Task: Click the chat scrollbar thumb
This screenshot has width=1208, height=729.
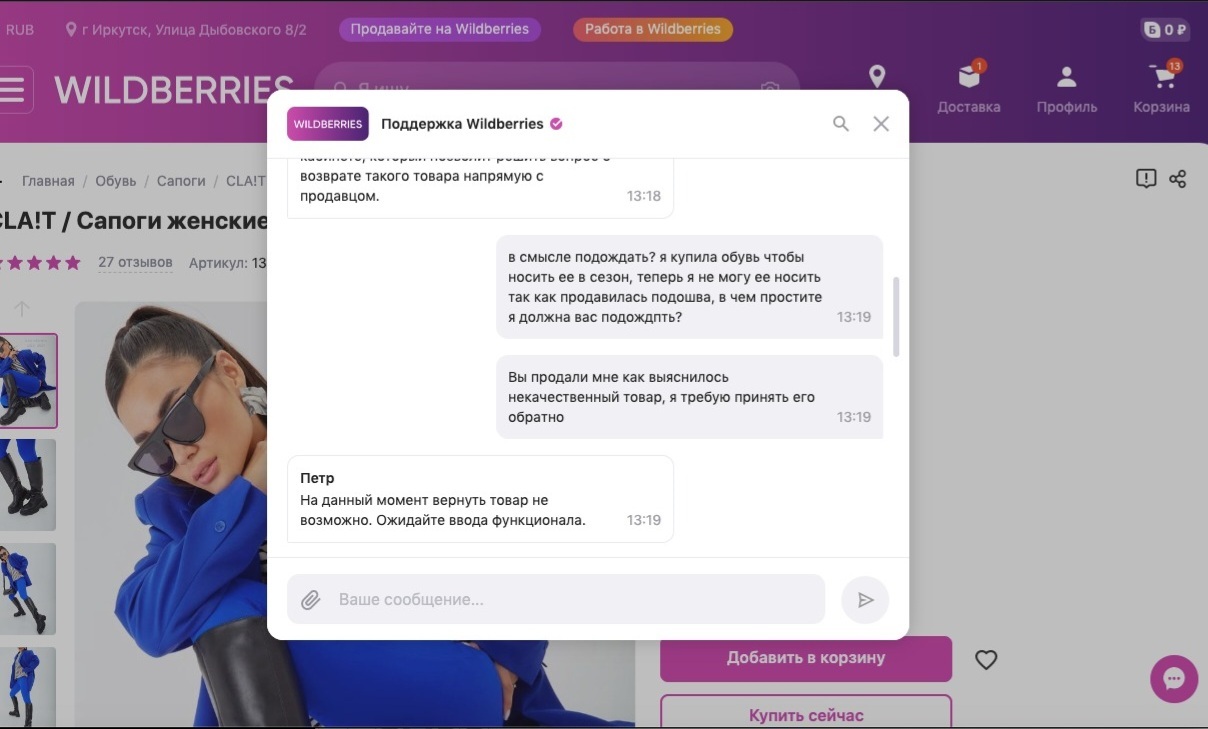Action: (x=896, y=317)
